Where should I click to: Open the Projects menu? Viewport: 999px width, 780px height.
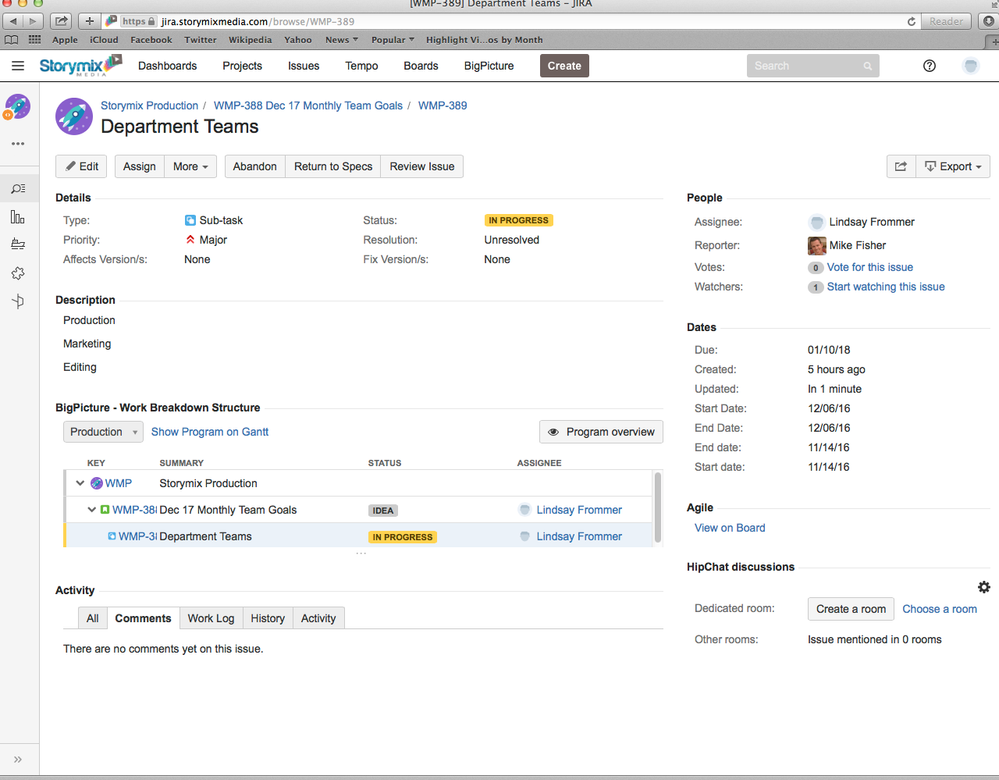(242, 66)
